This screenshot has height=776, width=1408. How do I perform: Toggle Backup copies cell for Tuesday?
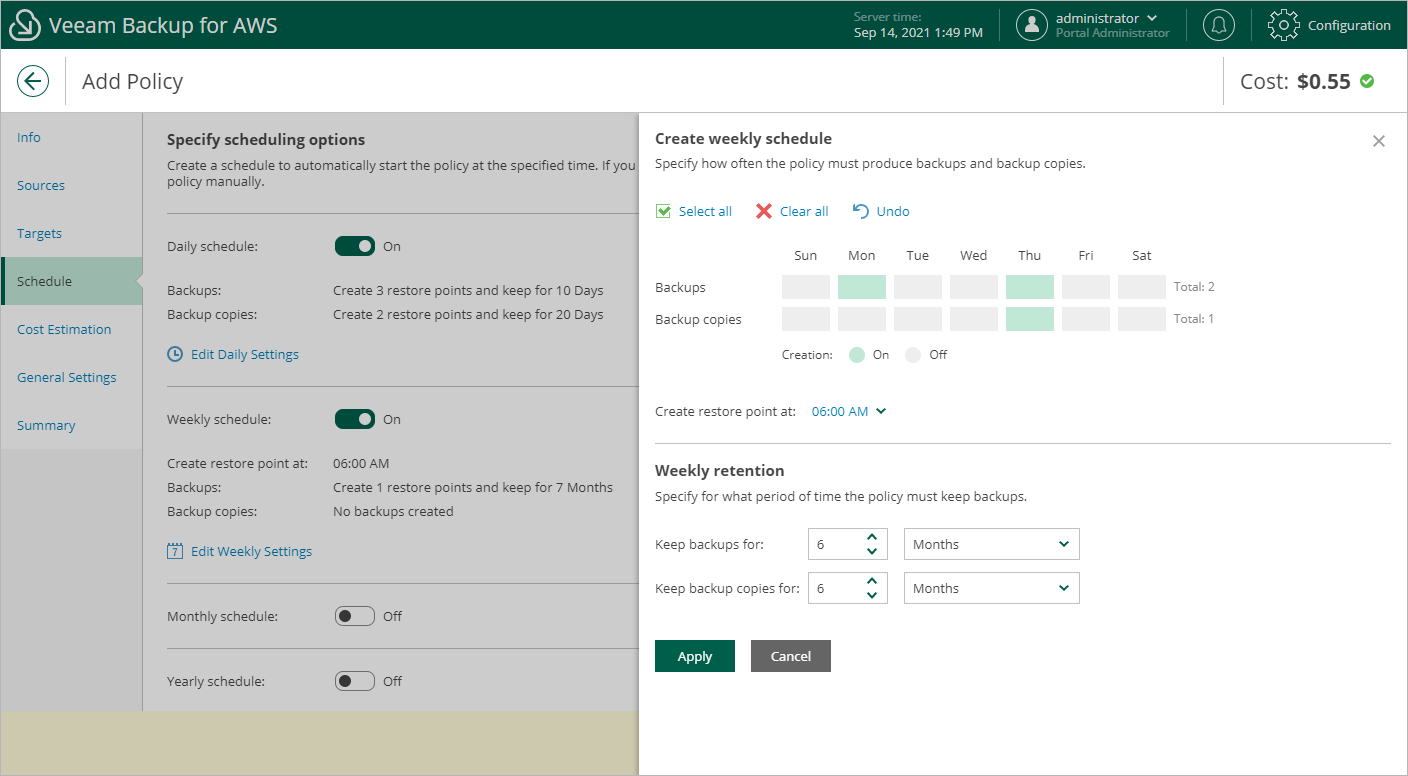(918, 319)
